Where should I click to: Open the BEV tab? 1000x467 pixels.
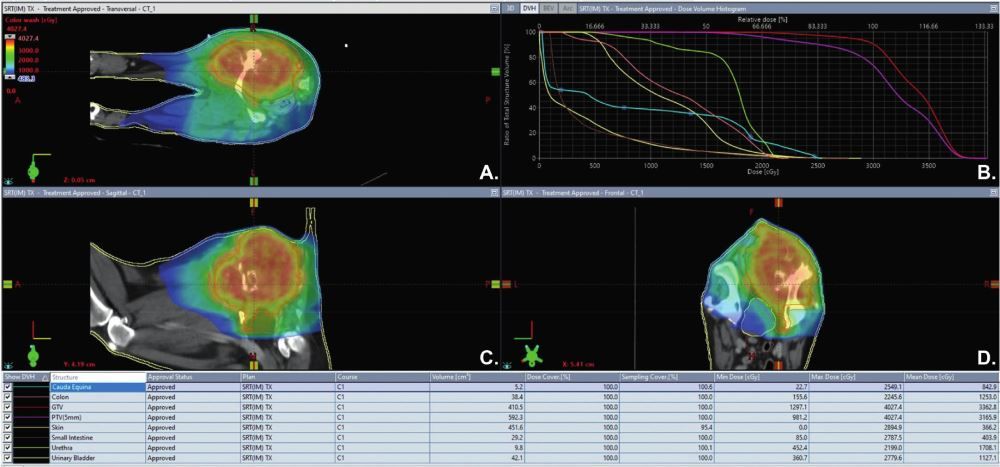point(548,8)
